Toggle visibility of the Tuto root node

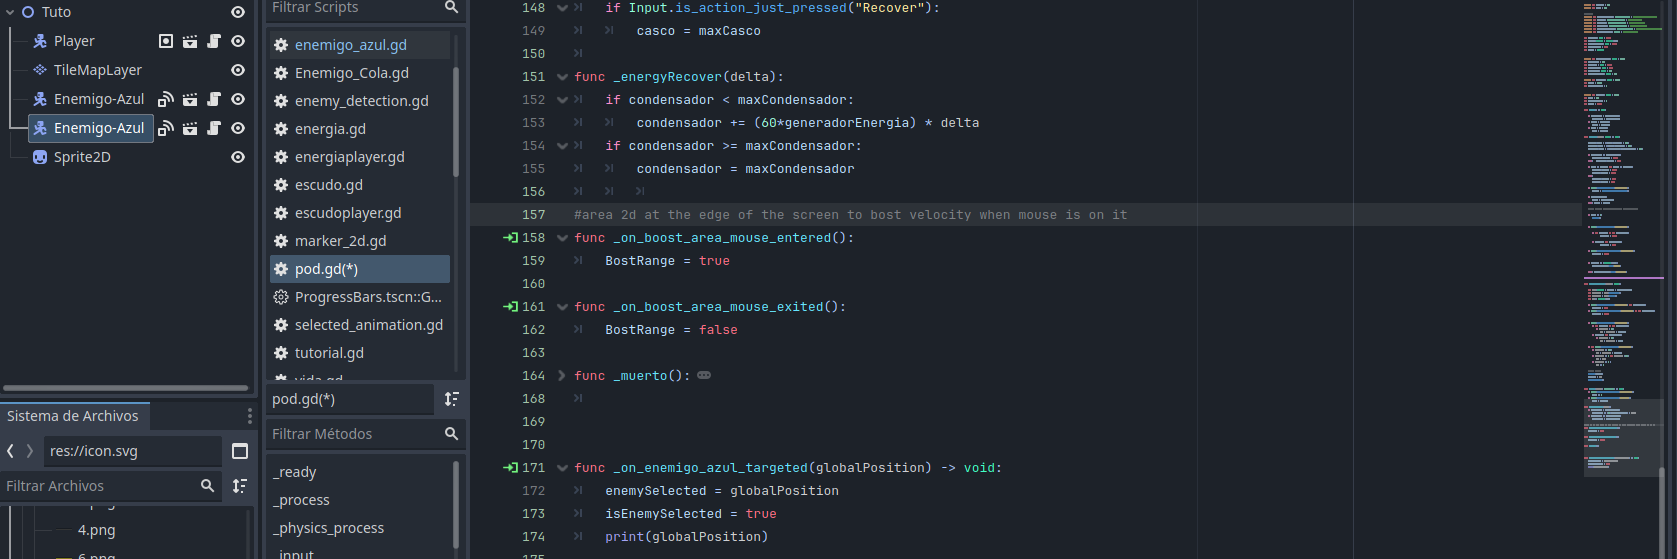(238, 12)
